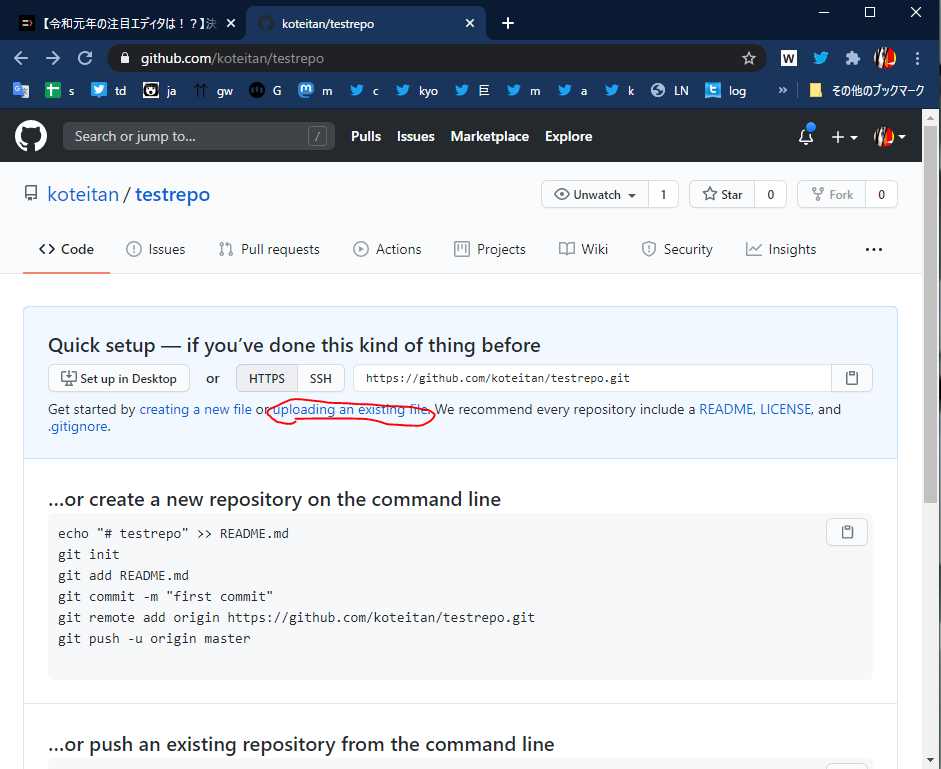Image resolution: width=941 pixels, height=769 pixels.
Task: Open the .gitignore link
Action: coord(78,427)
